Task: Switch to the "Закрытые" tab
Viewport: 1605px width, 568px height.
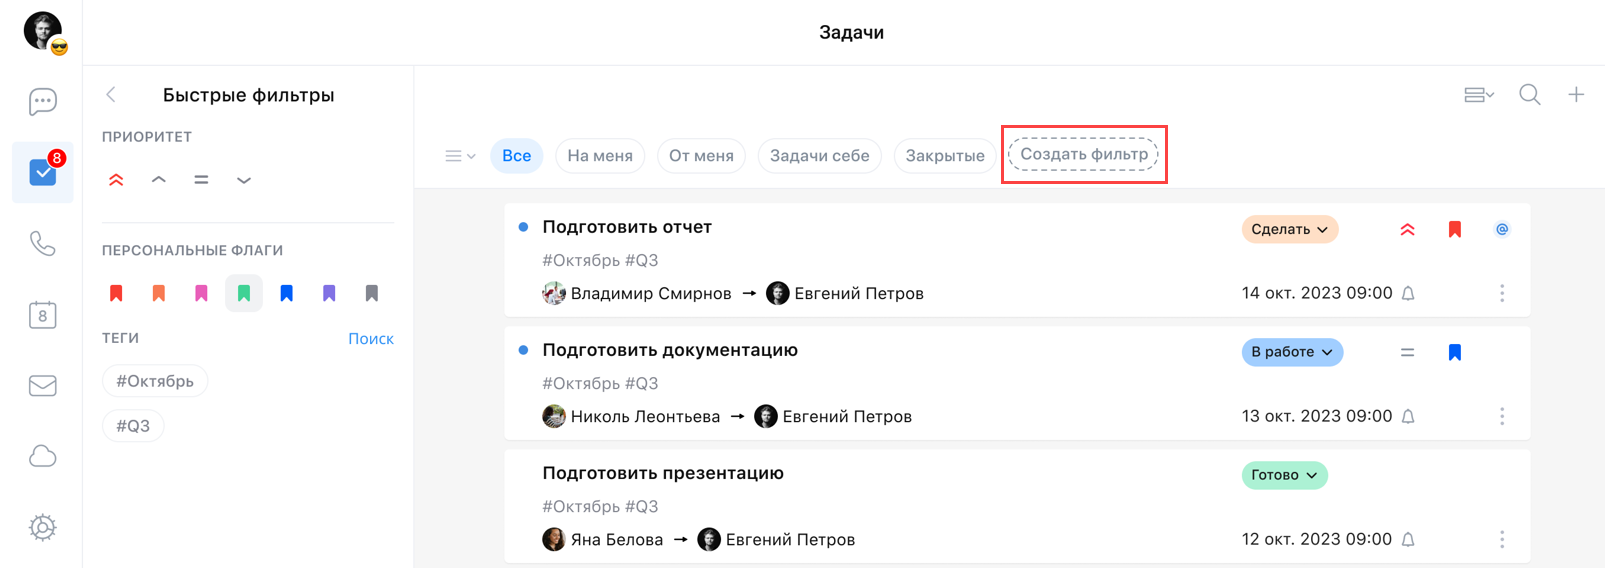Action: click(x=944, y=156)
